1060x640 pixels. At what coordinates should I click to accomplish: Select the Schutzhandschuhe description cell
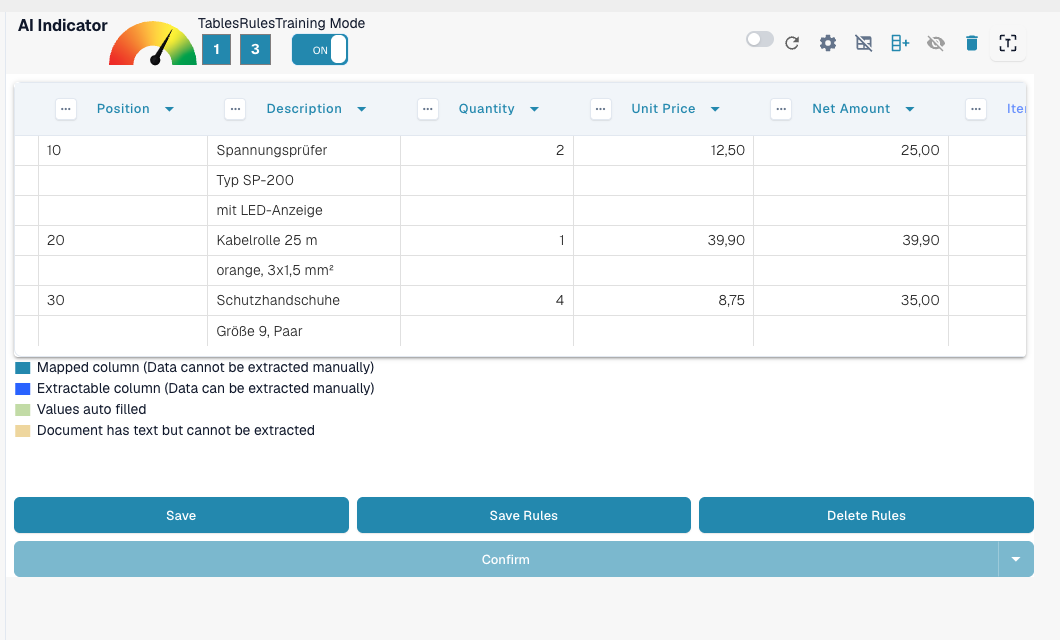click(x=304, y=300)
